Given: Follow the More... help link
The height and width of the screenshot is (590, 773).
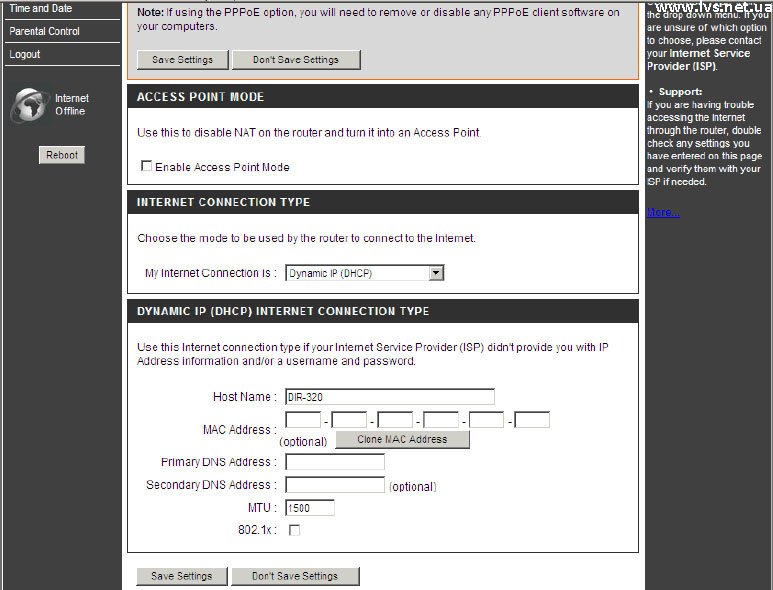Looking at the screenshot, I should click(x=662, y=213).
